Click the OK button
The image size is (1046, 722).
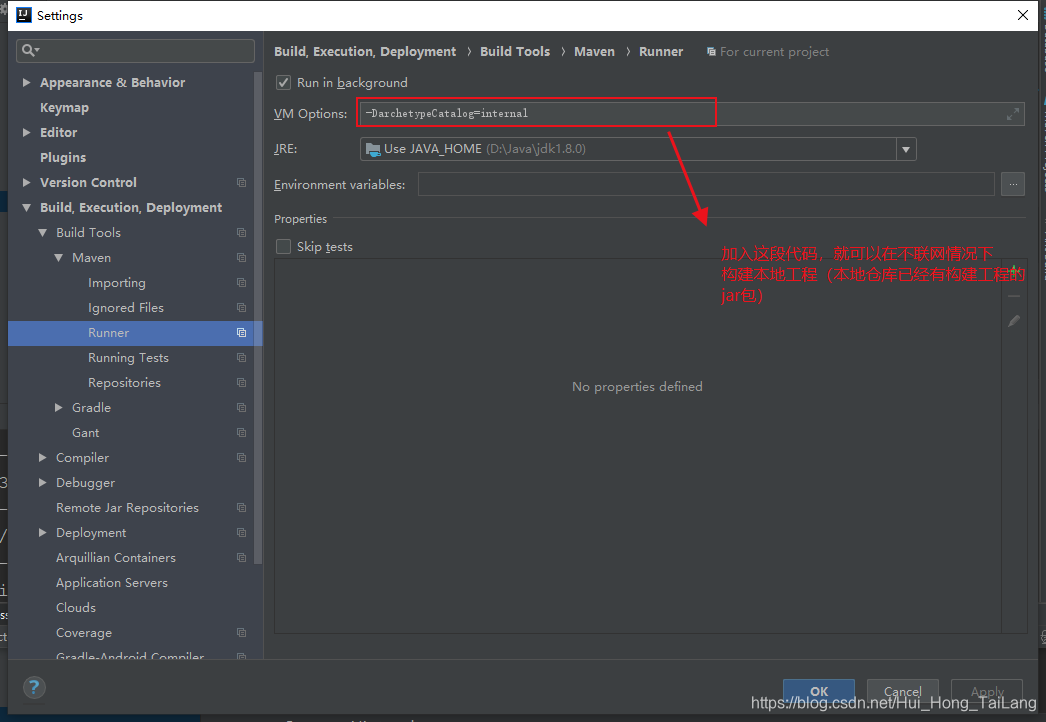tap(819, 691)
